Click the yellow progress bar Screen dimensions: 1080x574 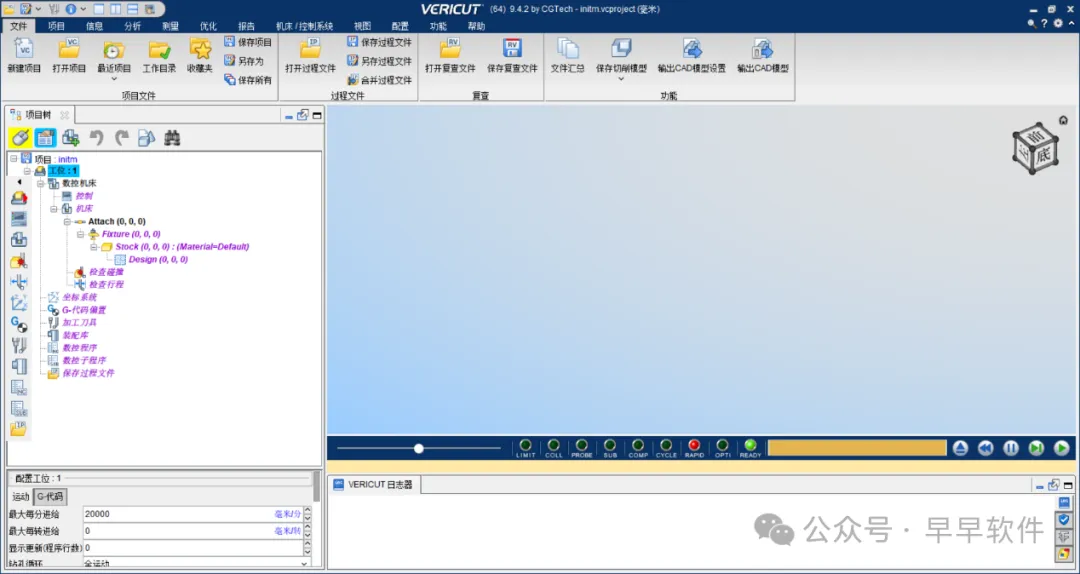click(x=857, y=448)
